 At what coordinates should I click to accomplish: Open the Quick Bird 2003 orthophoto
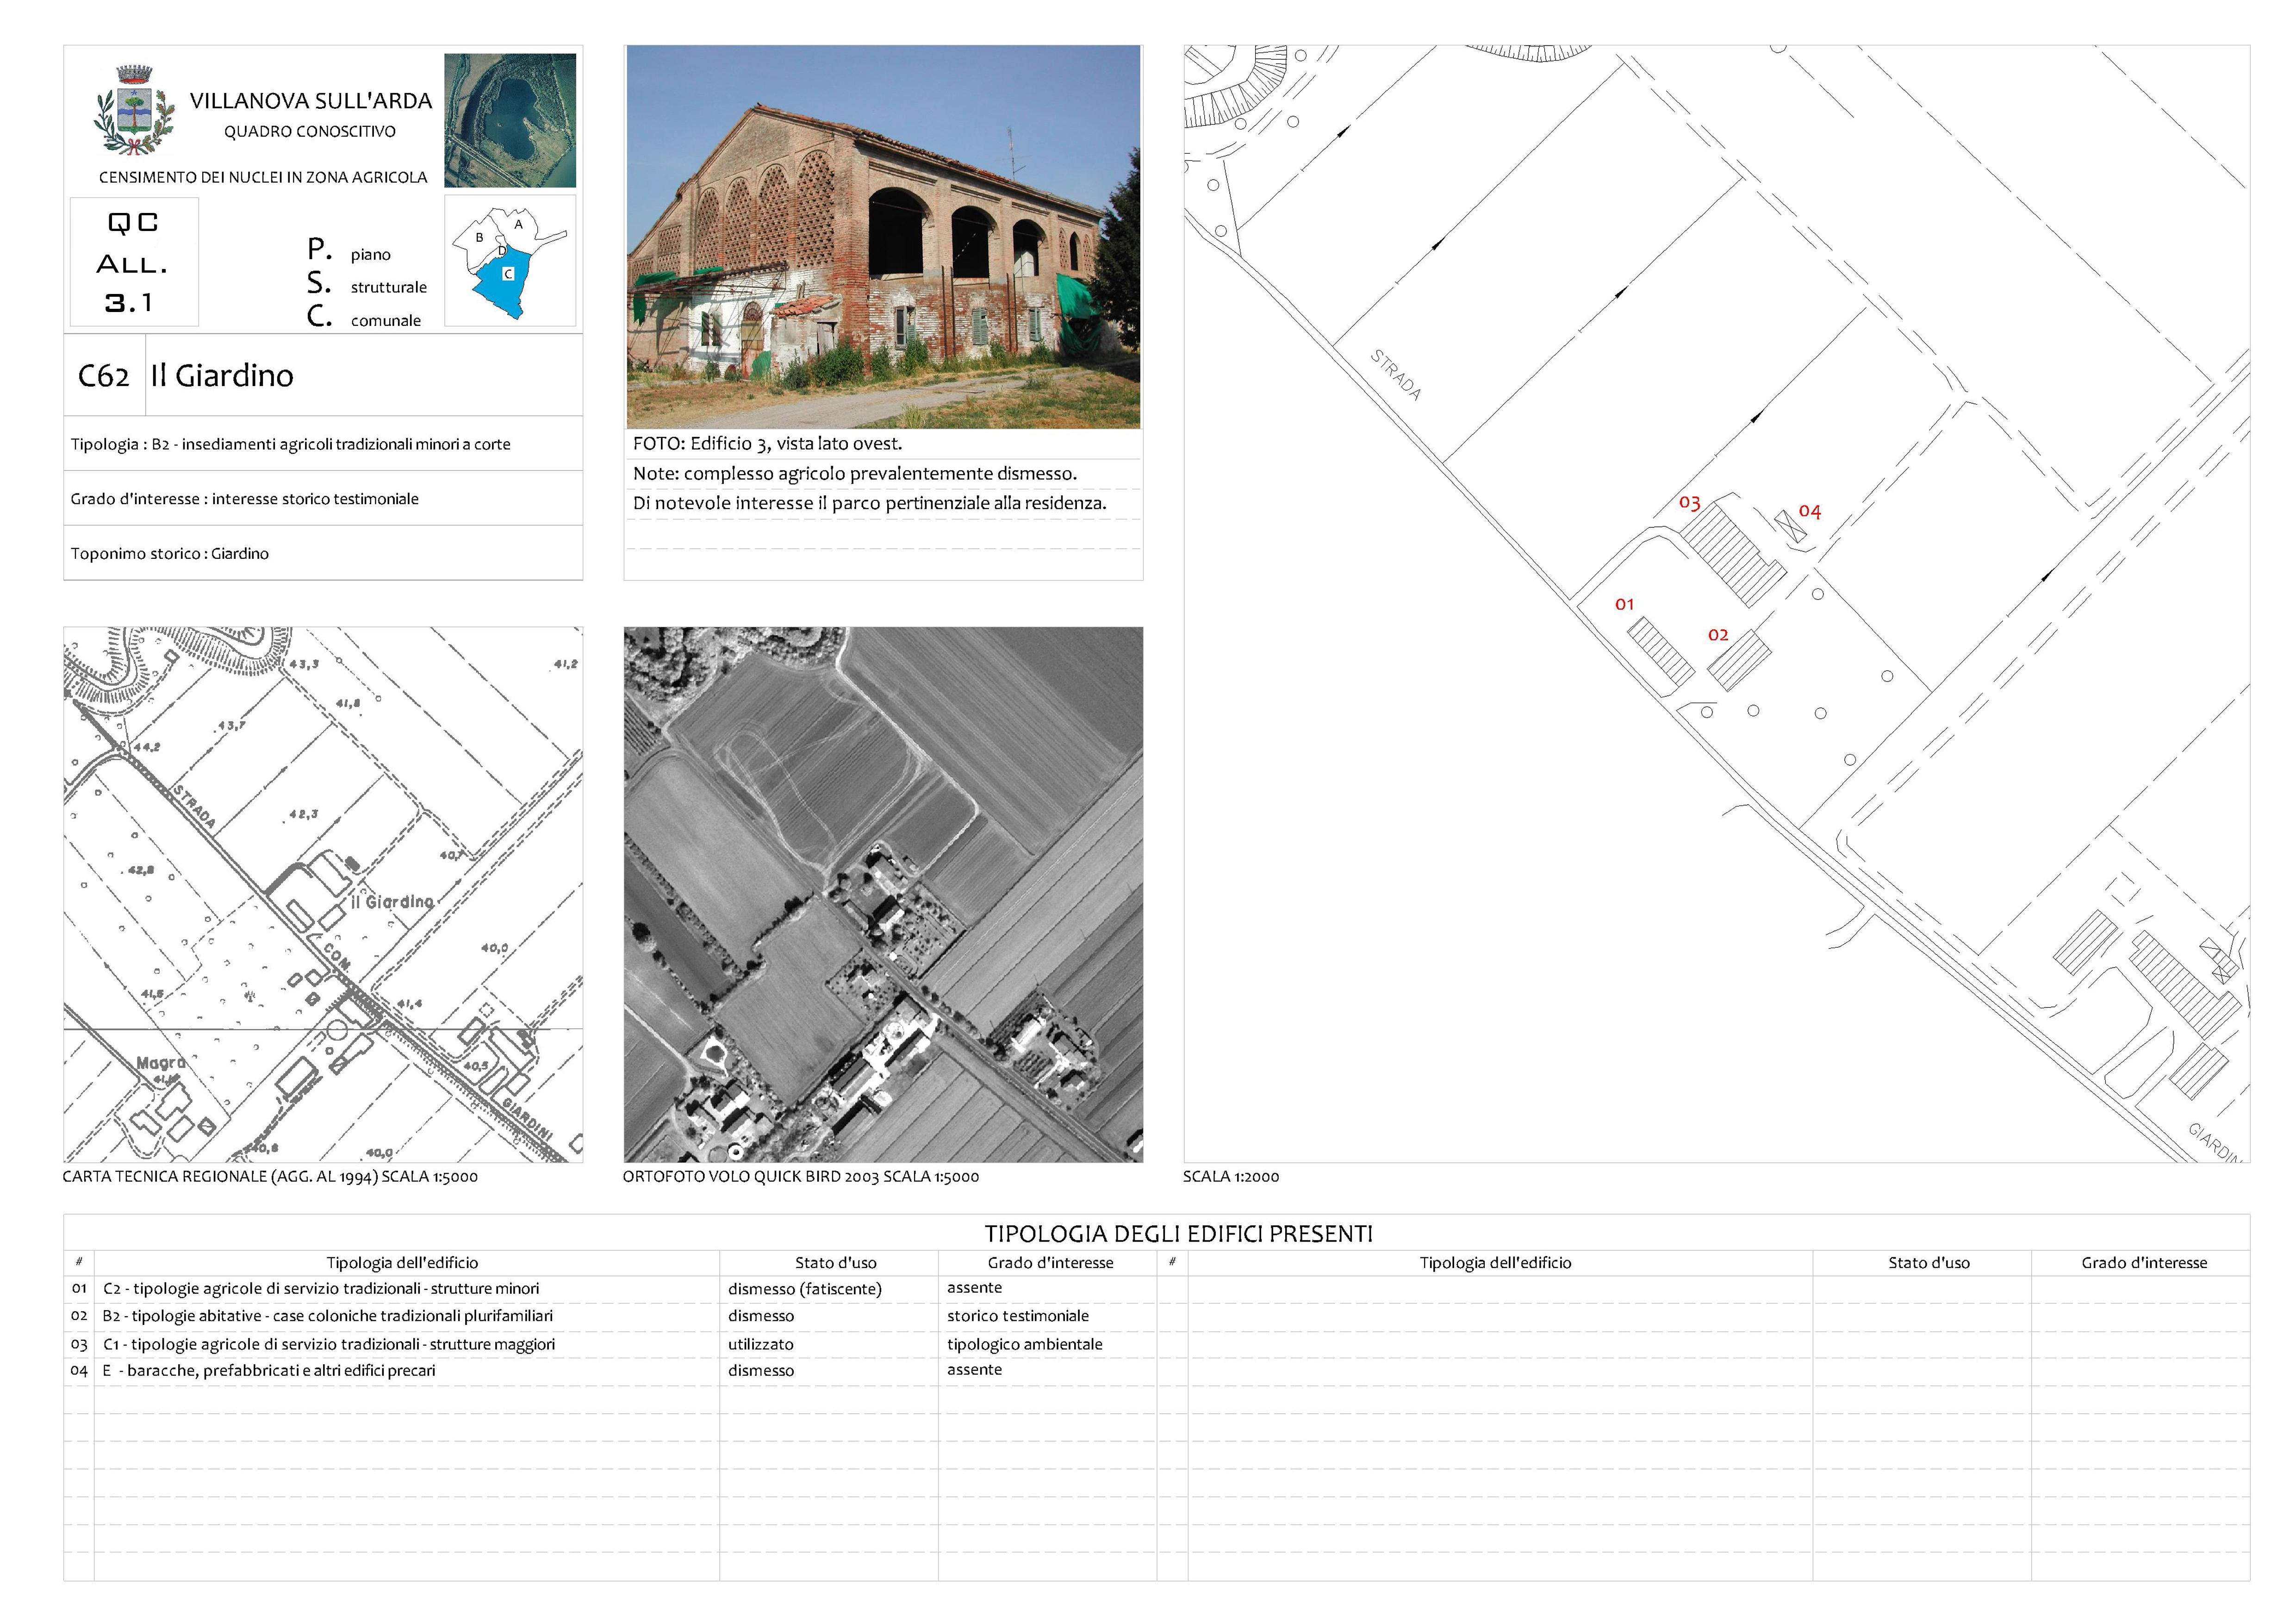[x=883, y=894]
